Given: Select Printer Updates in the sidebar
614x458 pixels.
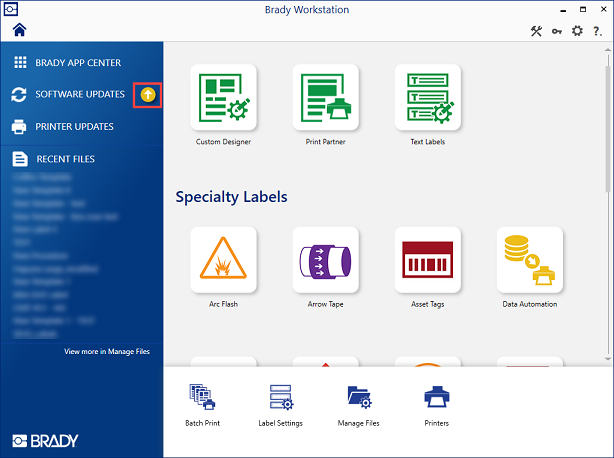Looking at the screenshot, I should click(x=74, y=127).
